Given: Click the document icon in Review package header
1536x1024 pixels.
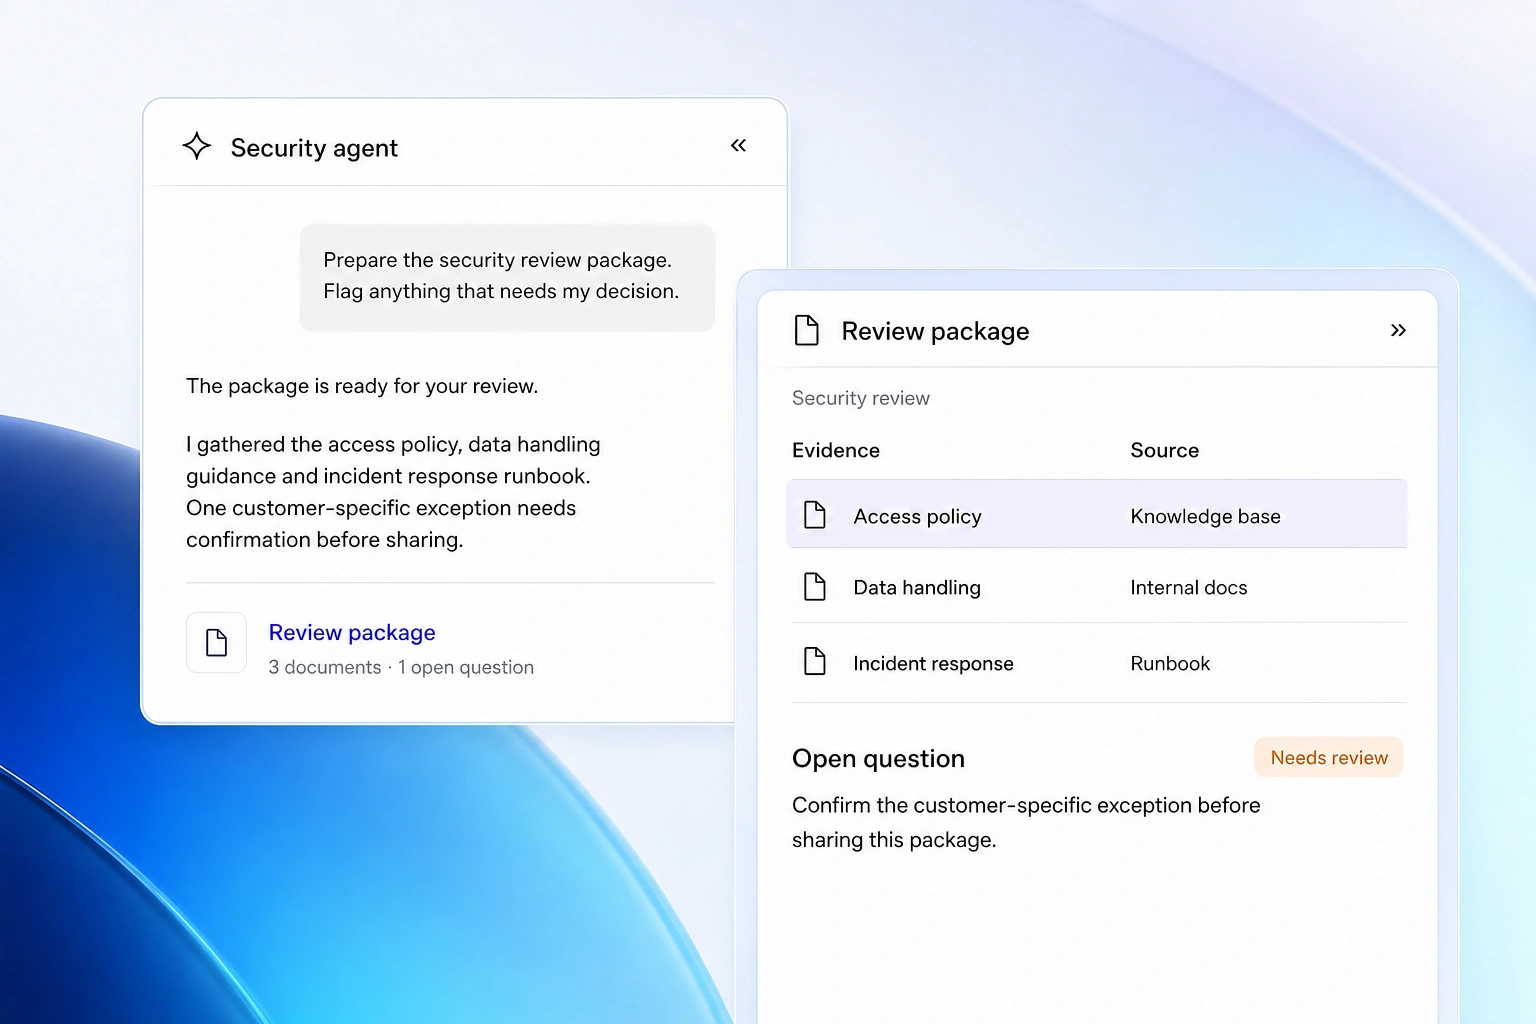Looking at the screenshot, I should coord(806,330).
